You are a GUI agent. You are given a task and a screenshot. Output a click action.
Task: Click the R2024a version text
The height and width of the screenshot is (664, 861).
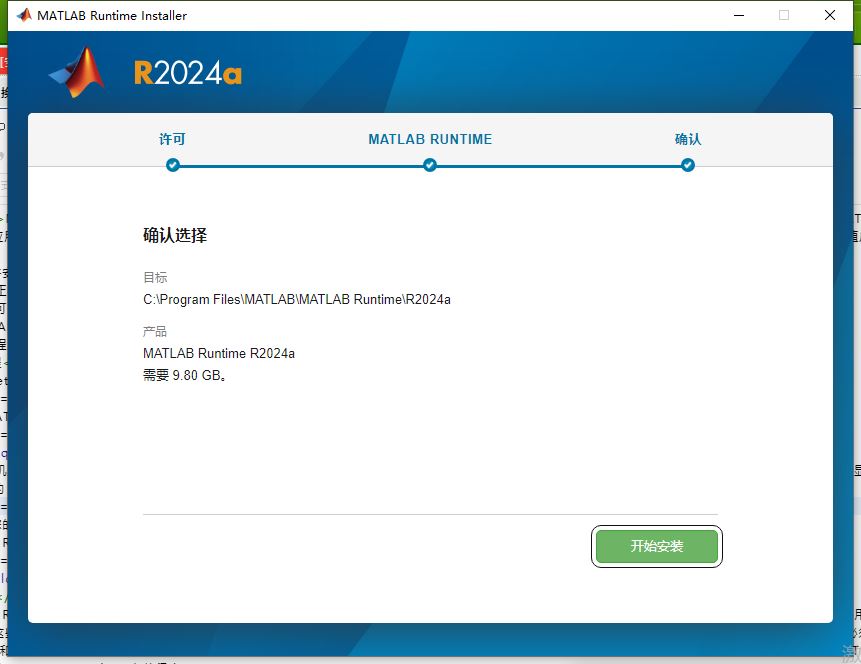coord(188,74)
